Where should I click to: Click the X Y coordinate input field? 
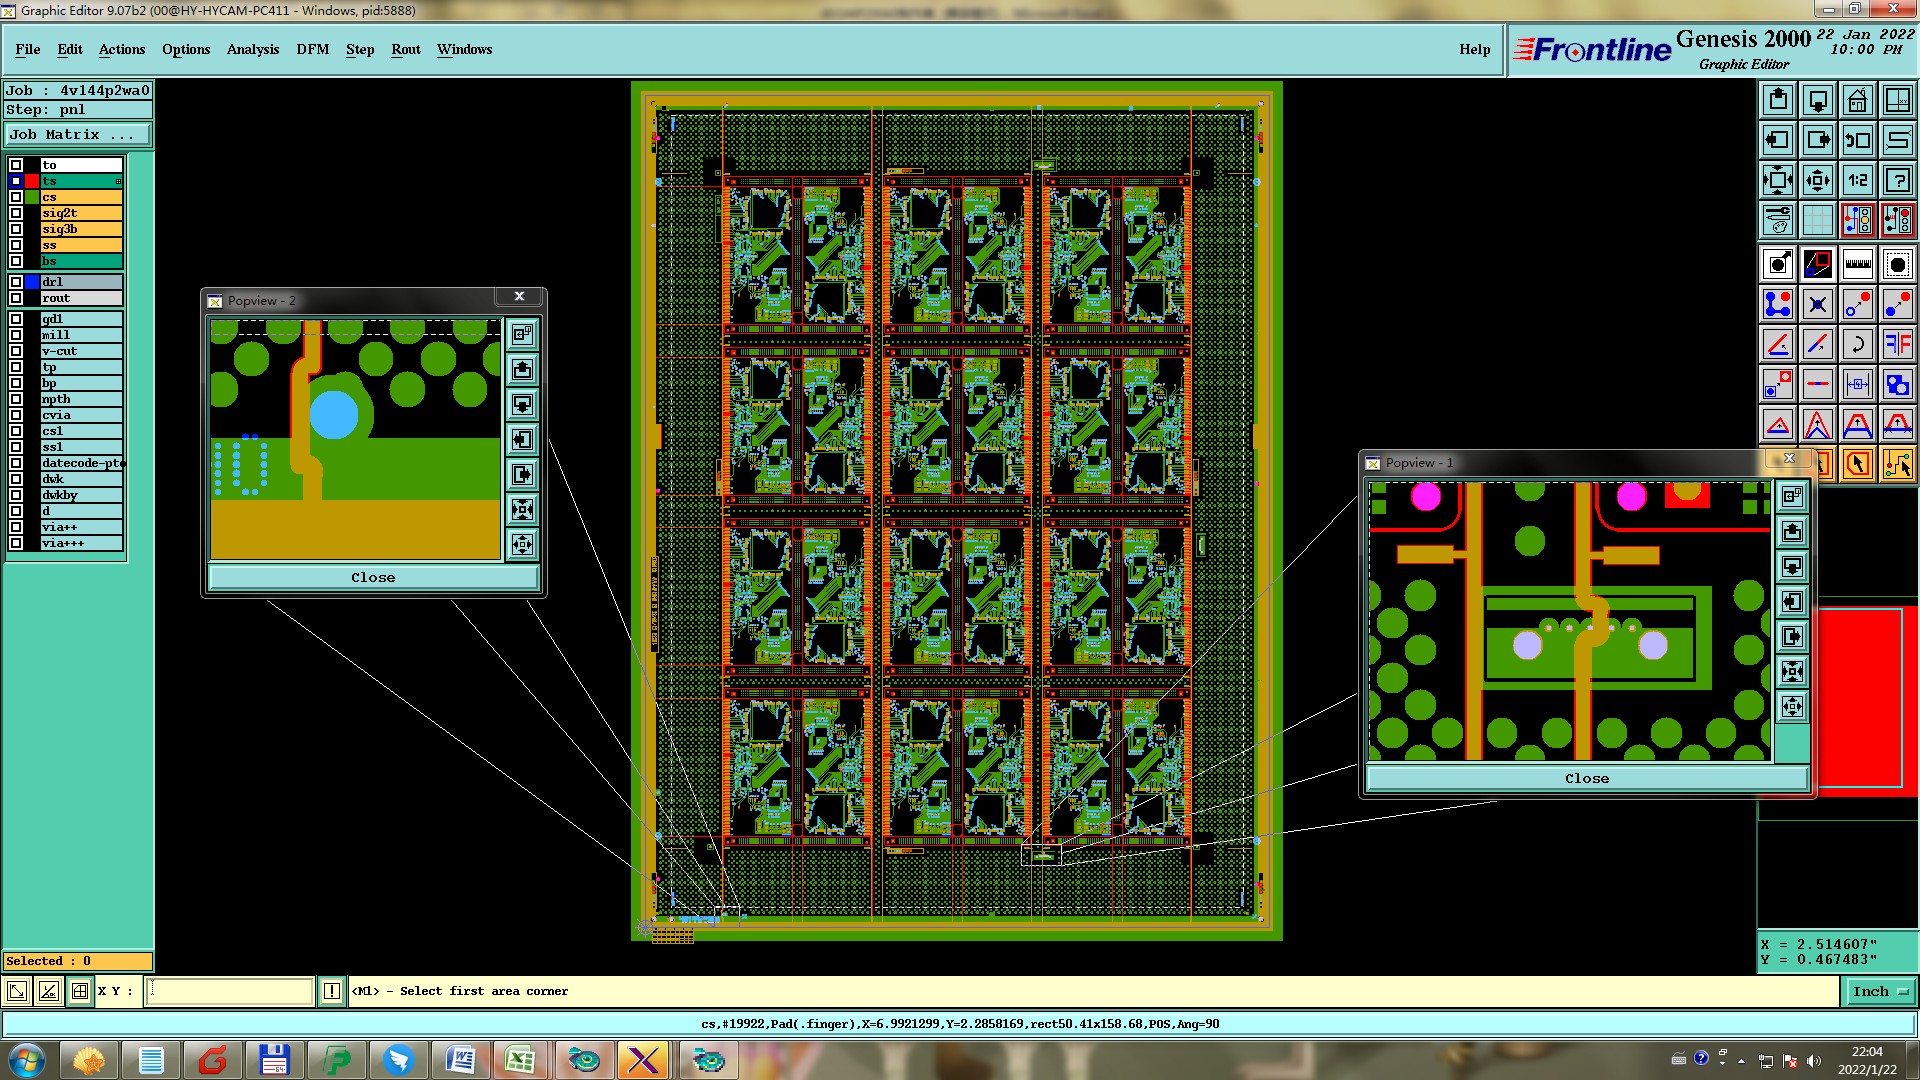[230, 991]
